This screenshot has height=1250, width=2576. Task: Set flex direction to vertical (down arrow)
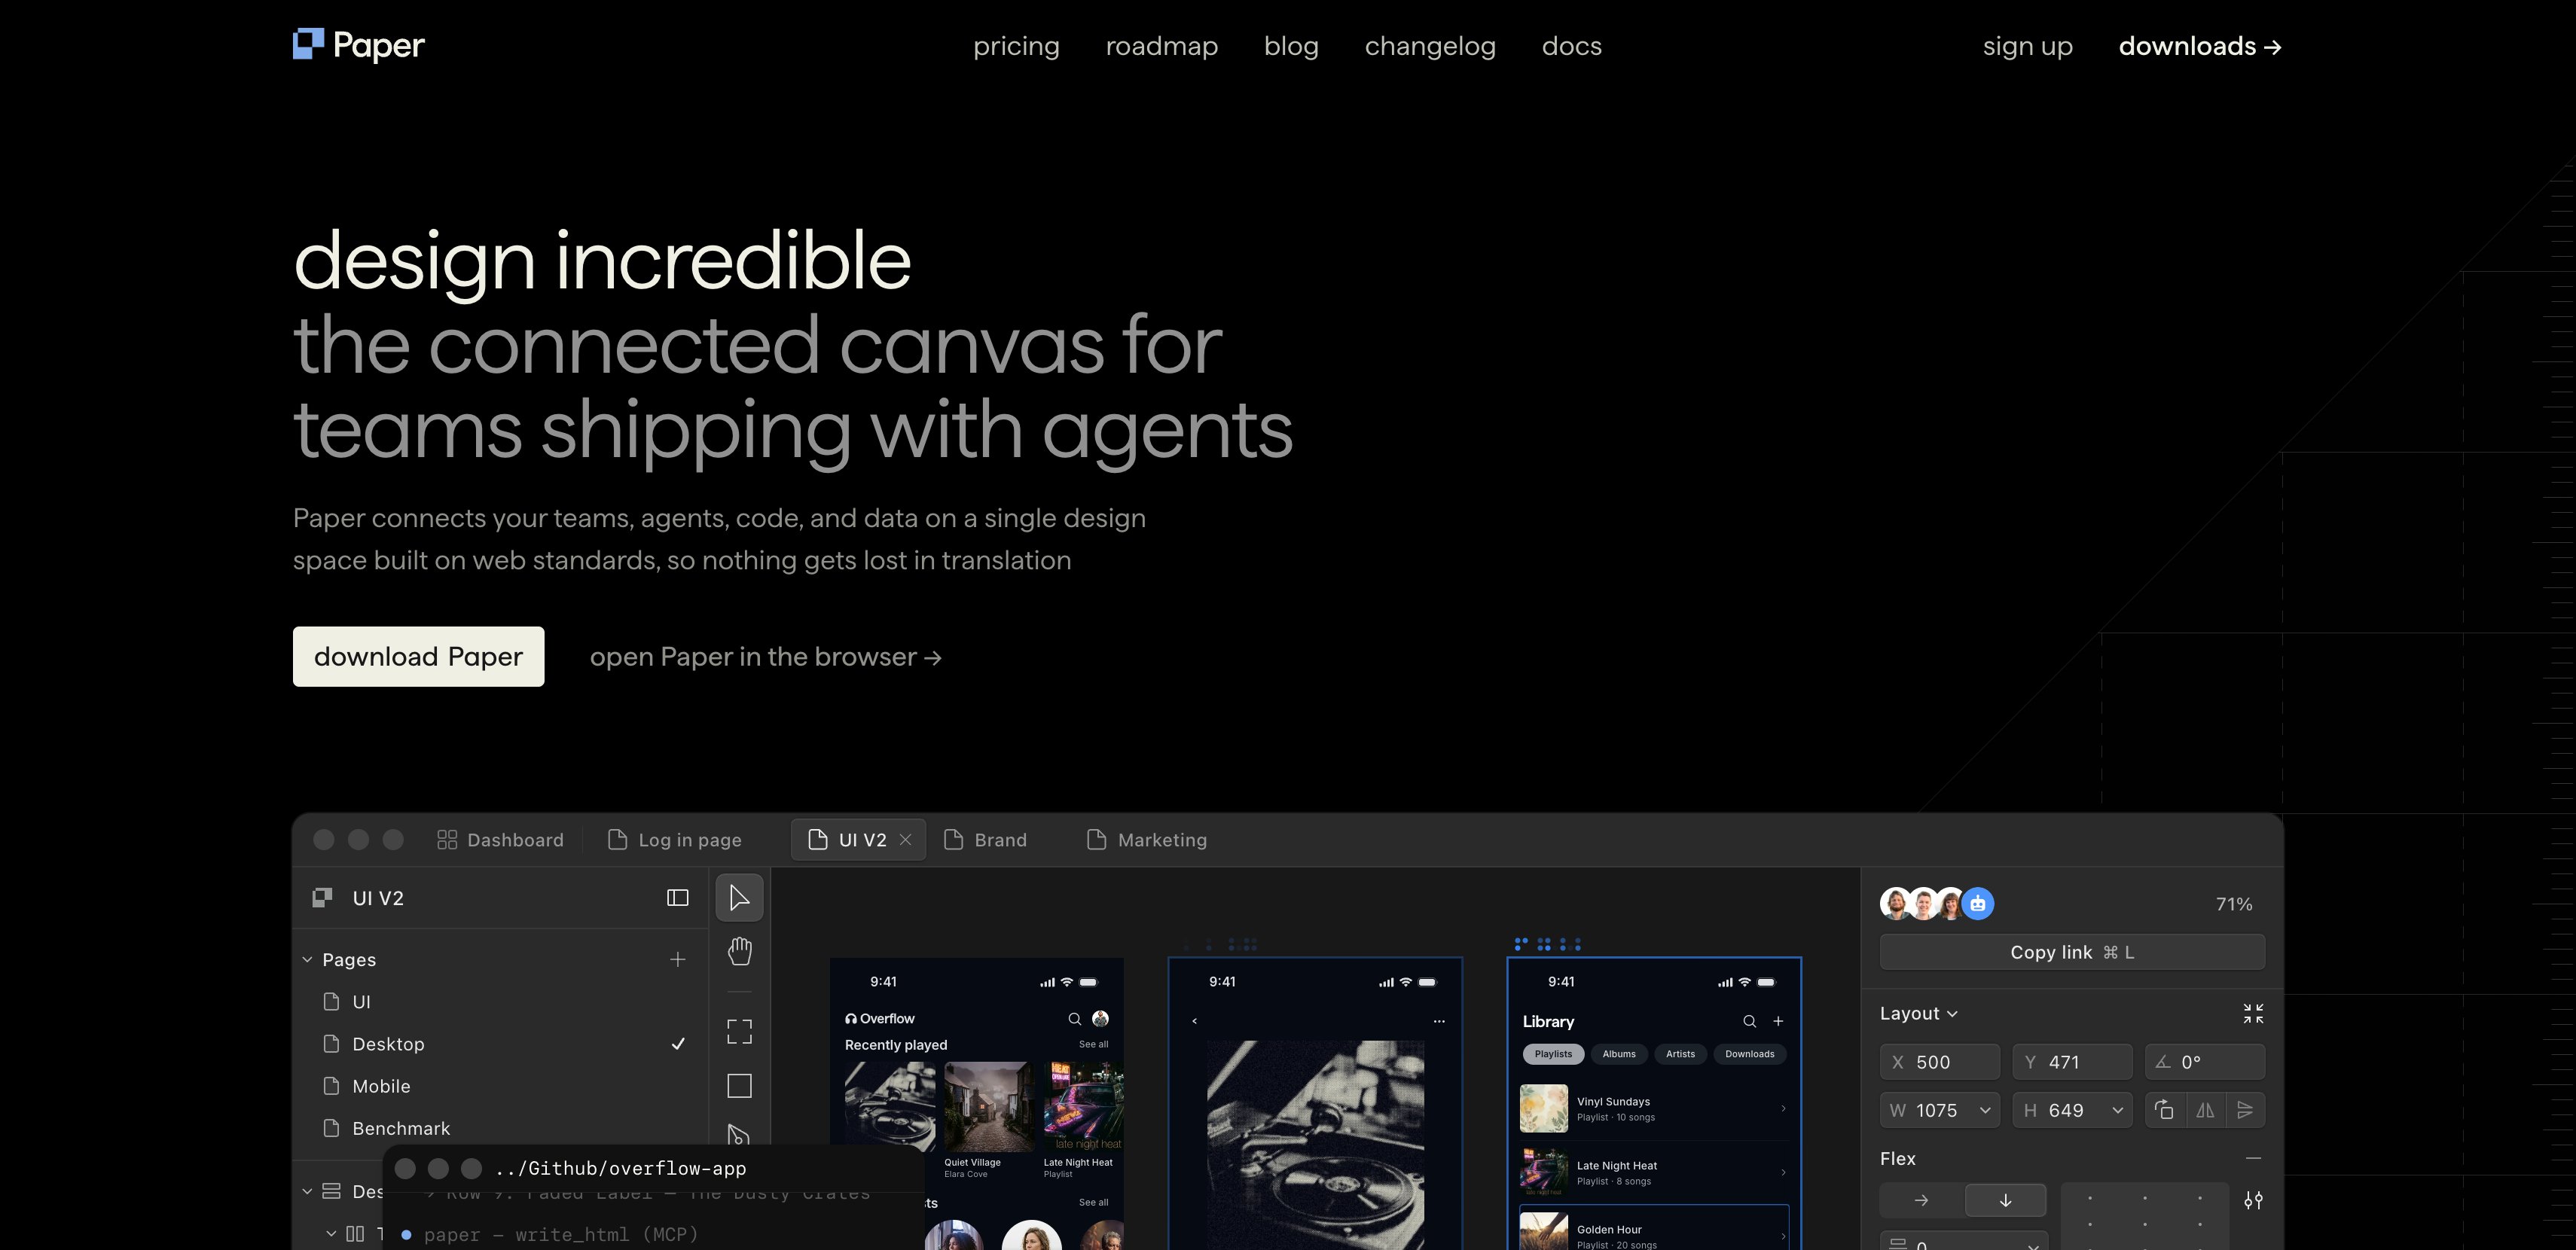pos(2005,1200)
